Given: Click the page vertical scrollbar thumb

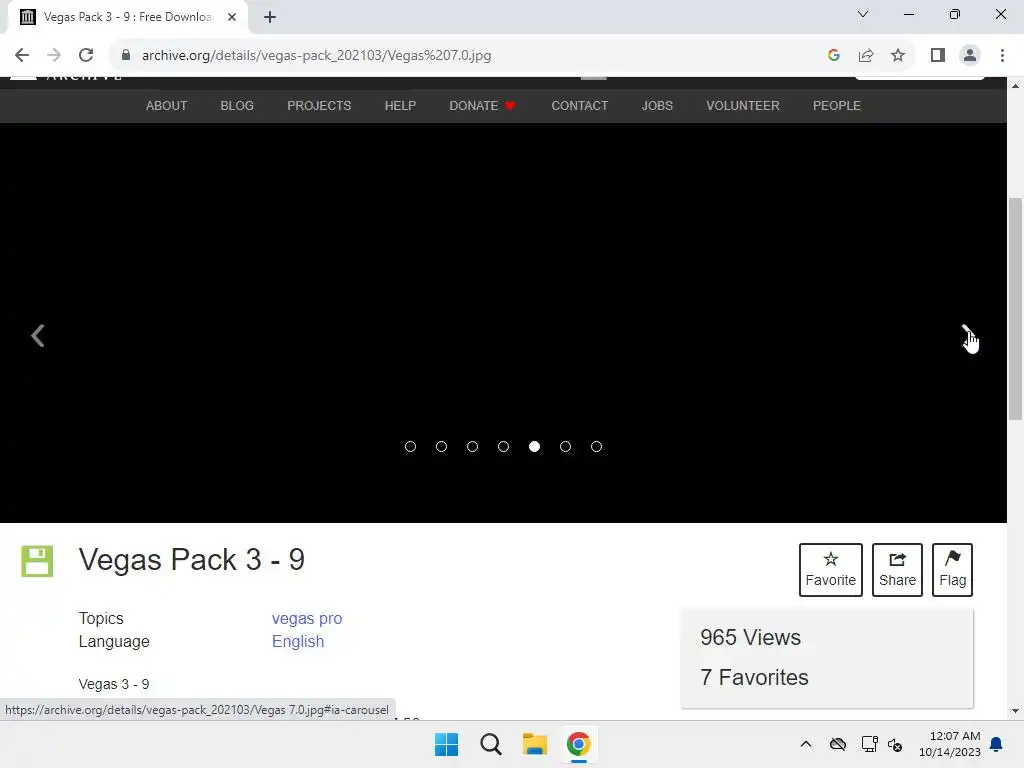Looking at the screenshot, I should tap(1015, 309).
